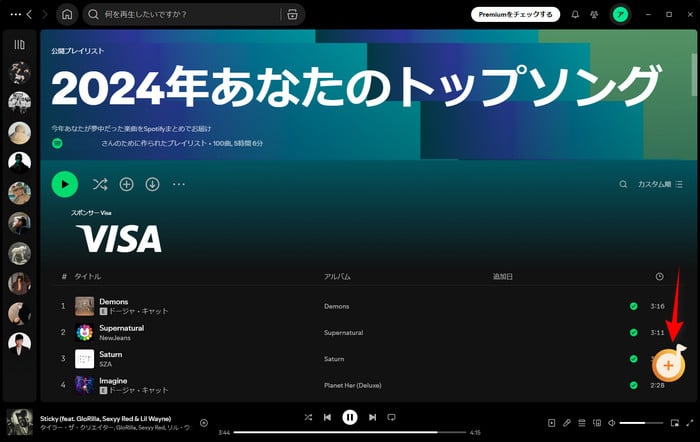Screen dimensions: 700x442
Task: Select the track Saturn
Action: pos(110,354)
